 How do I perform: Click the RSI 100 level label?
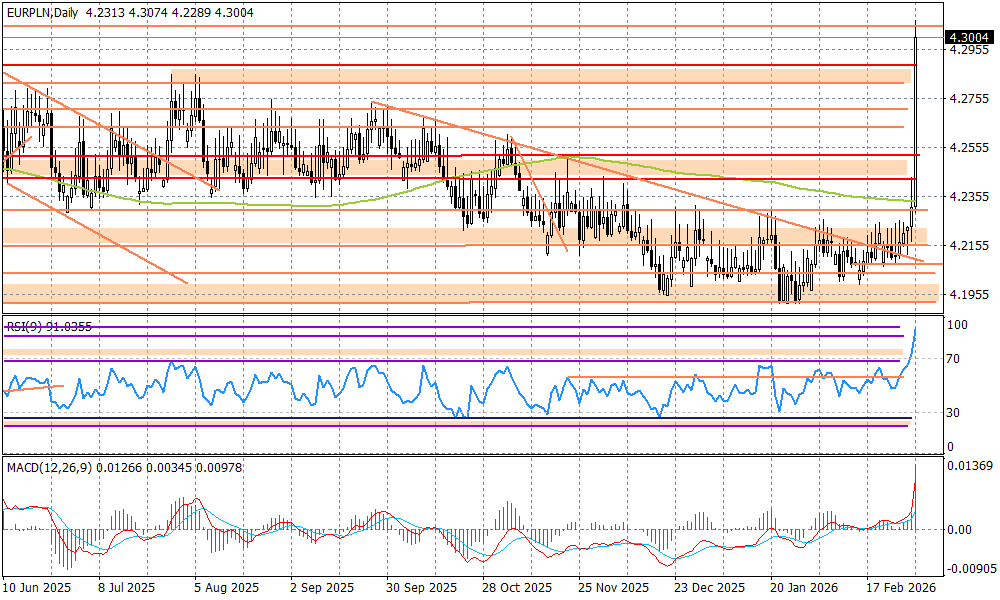(959, 326)
